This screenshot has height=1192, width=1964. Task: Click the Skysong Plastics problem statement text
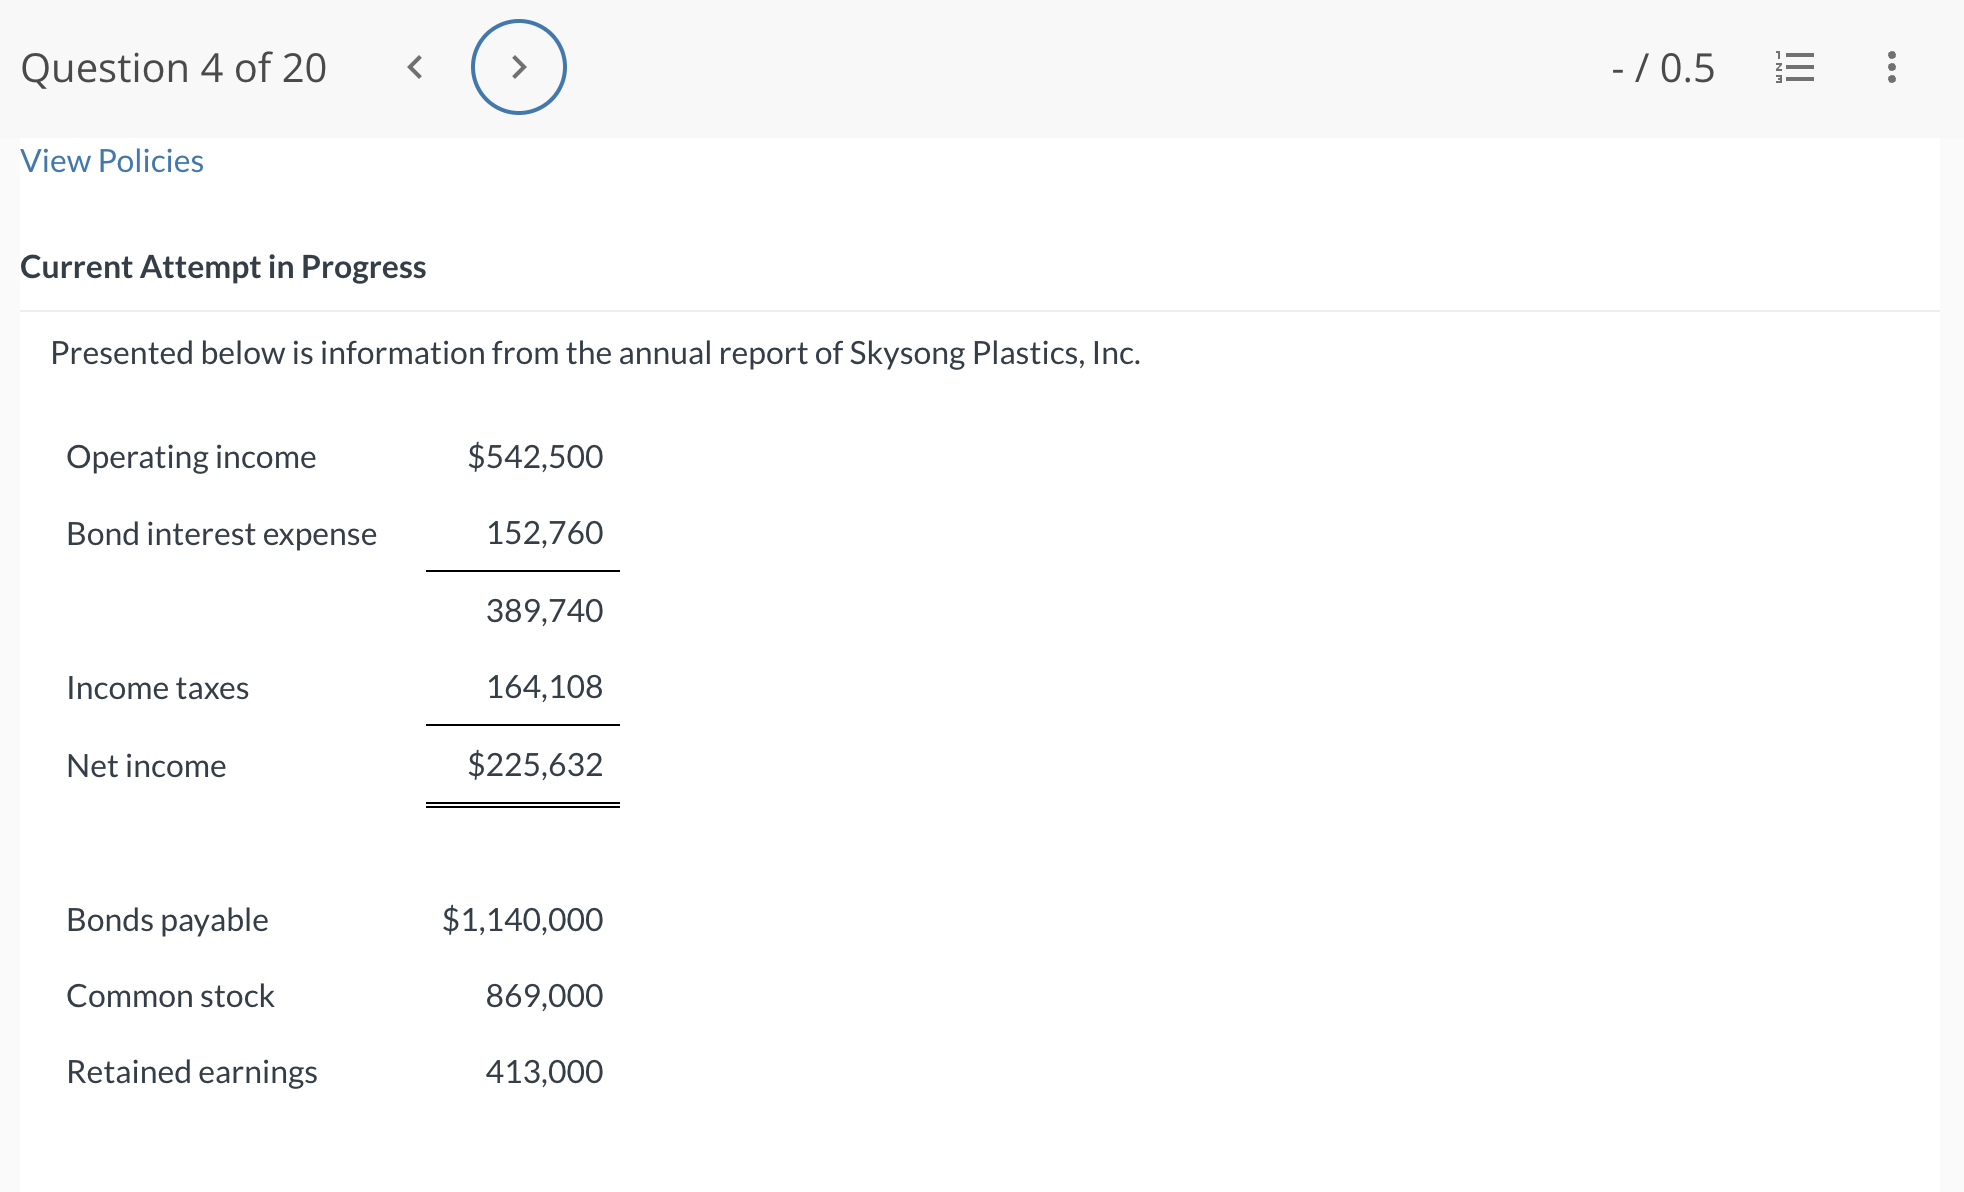(595, 353)
